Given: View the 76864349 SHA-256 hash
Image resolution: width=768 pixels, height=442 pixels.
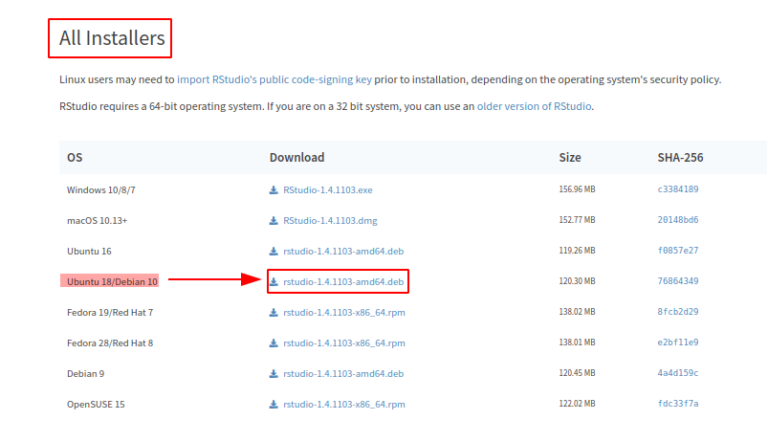Looking at the screenshot, I should (x=678, y=282).
